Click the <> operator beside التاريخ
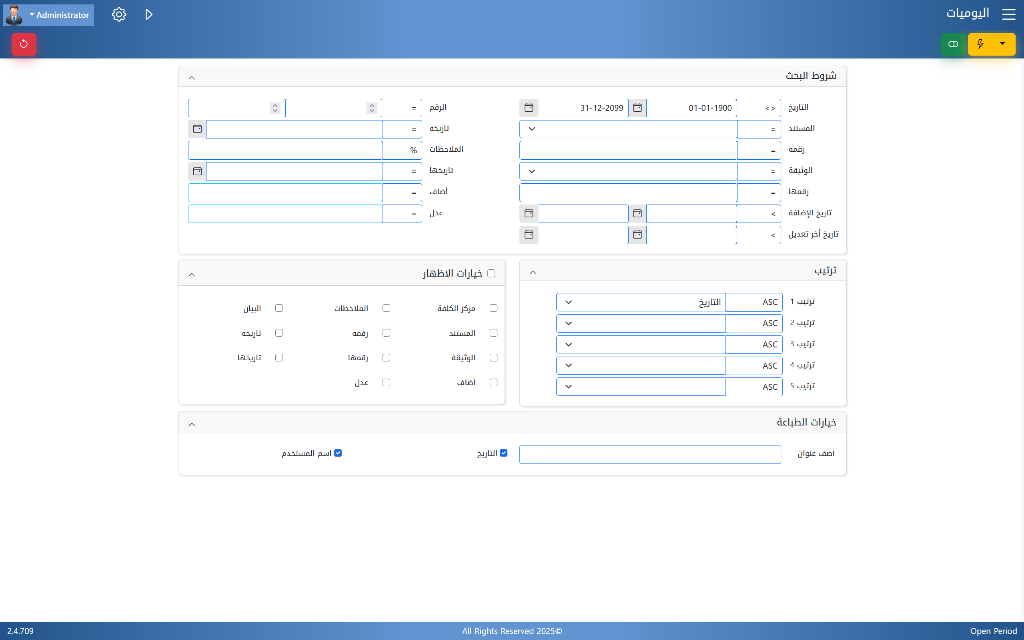 pyautogui.click(x=770, y=108)
